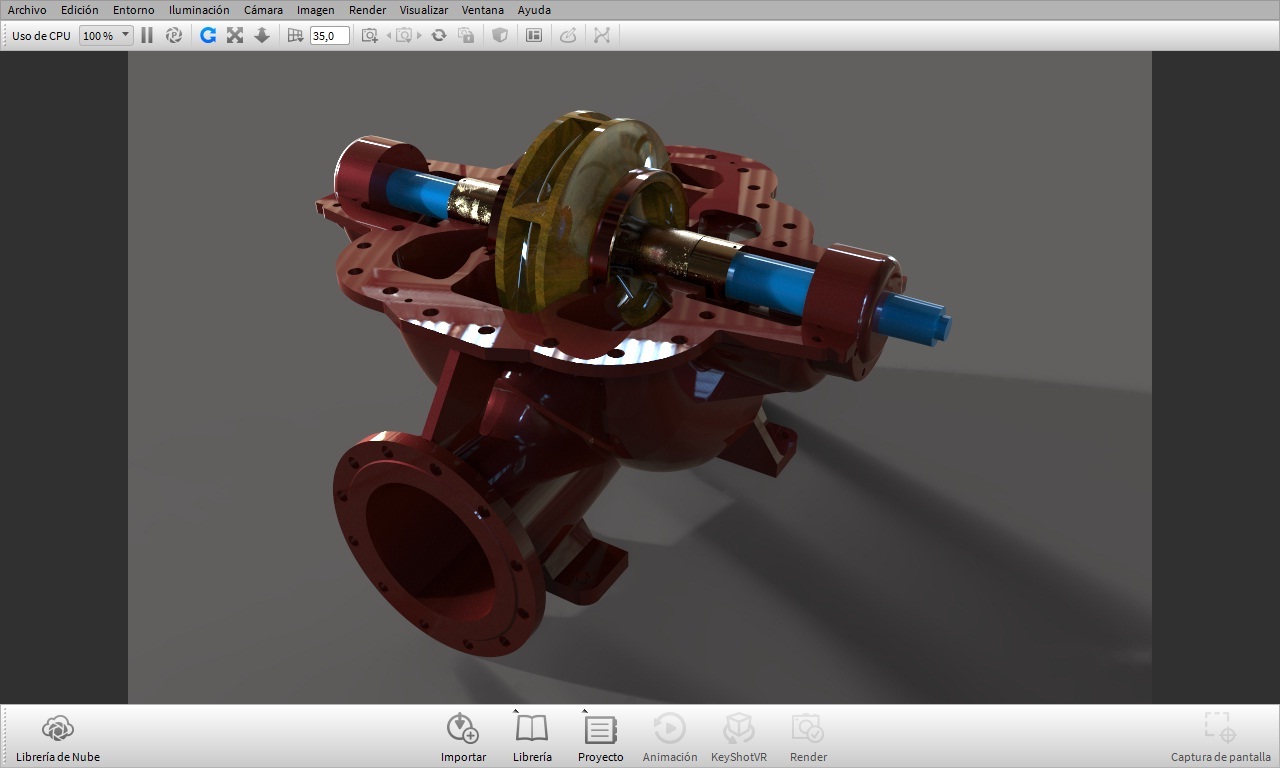Edit the 35,0 field of view value

[329, 35]
